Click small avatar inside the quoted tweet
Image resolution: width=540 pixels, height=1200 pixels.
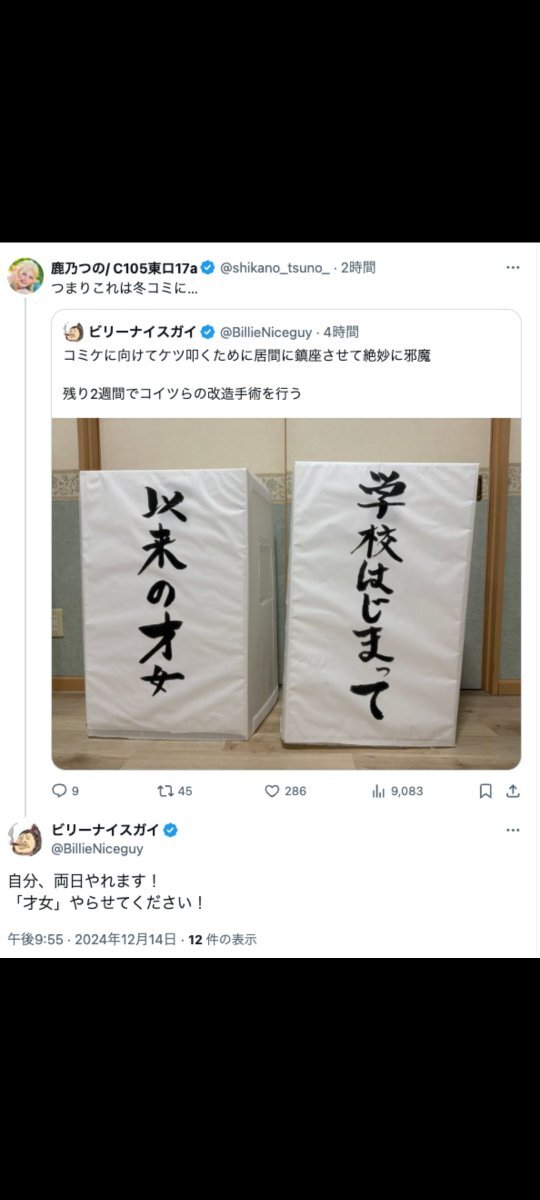(73, 331)
